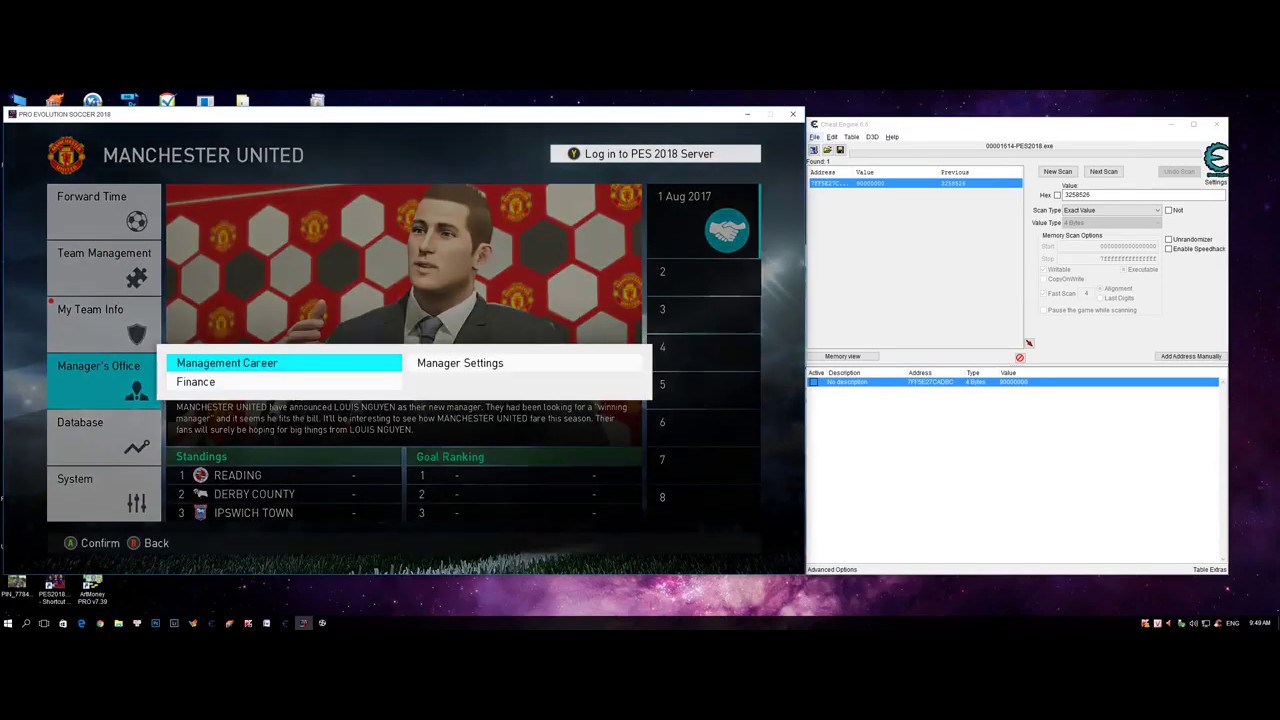Toggle the CopyOnWrite checkbox
This screenshot has height=720, width=1280.
1044,279
